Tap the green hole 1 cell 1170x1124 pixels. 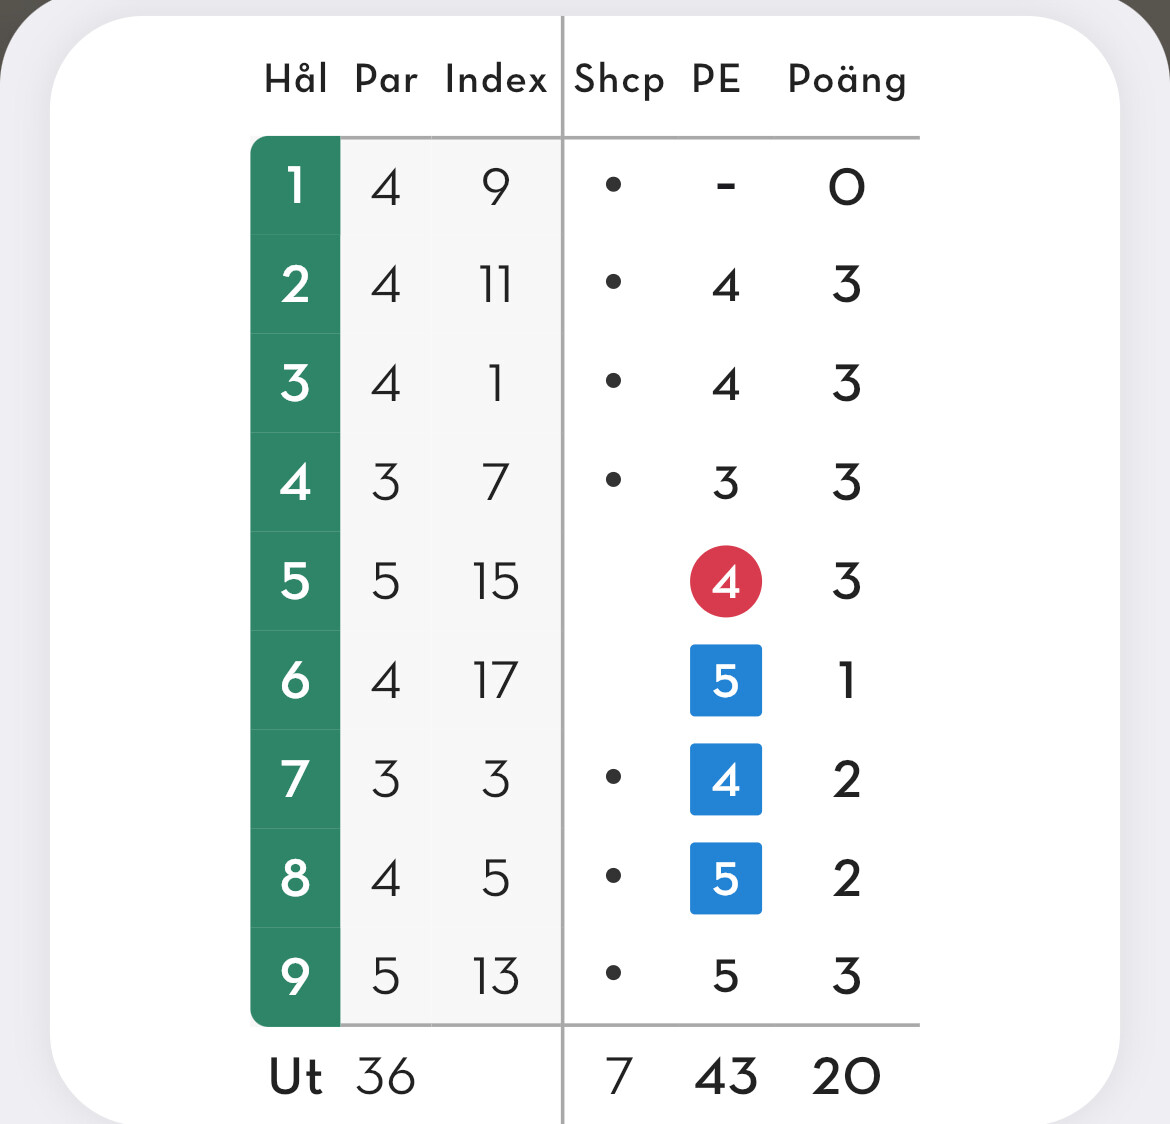coord(295,185)
